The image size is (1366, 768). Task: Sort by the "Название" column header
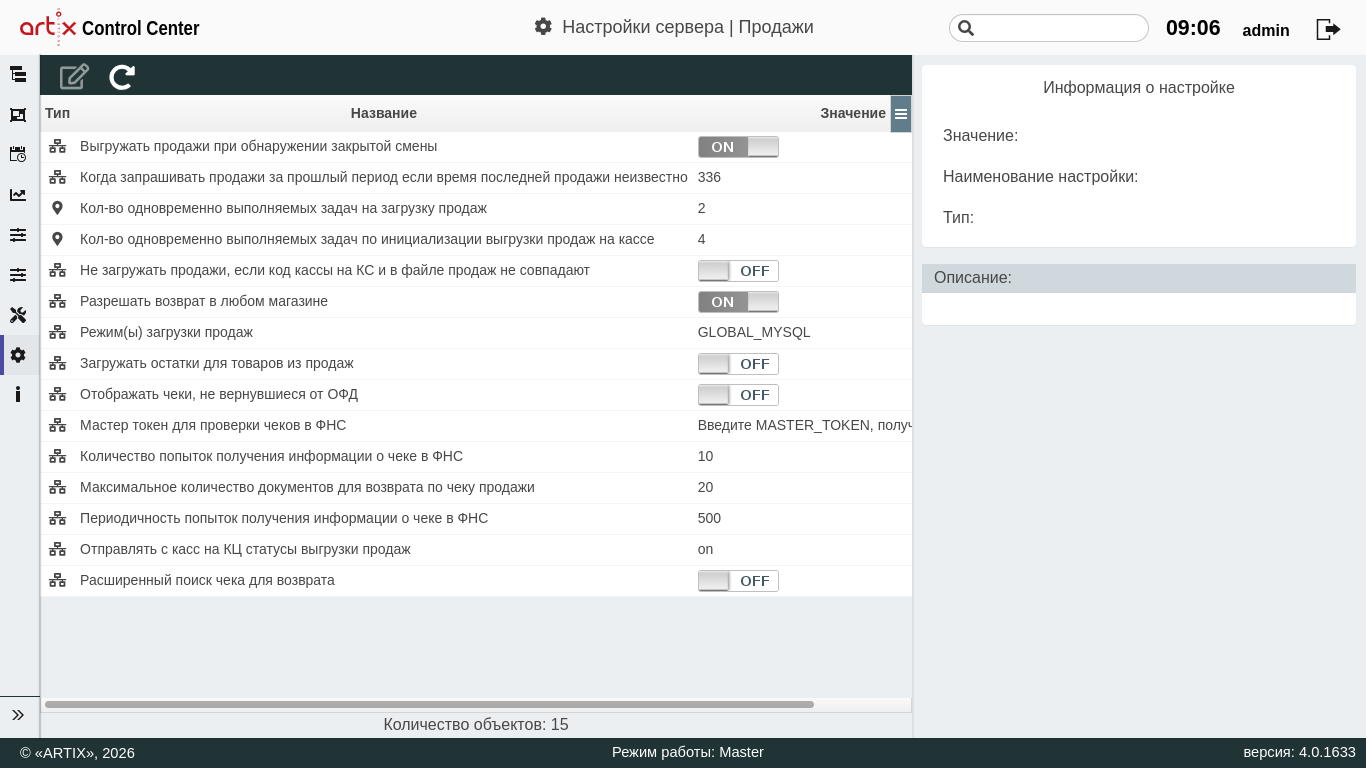383,114
